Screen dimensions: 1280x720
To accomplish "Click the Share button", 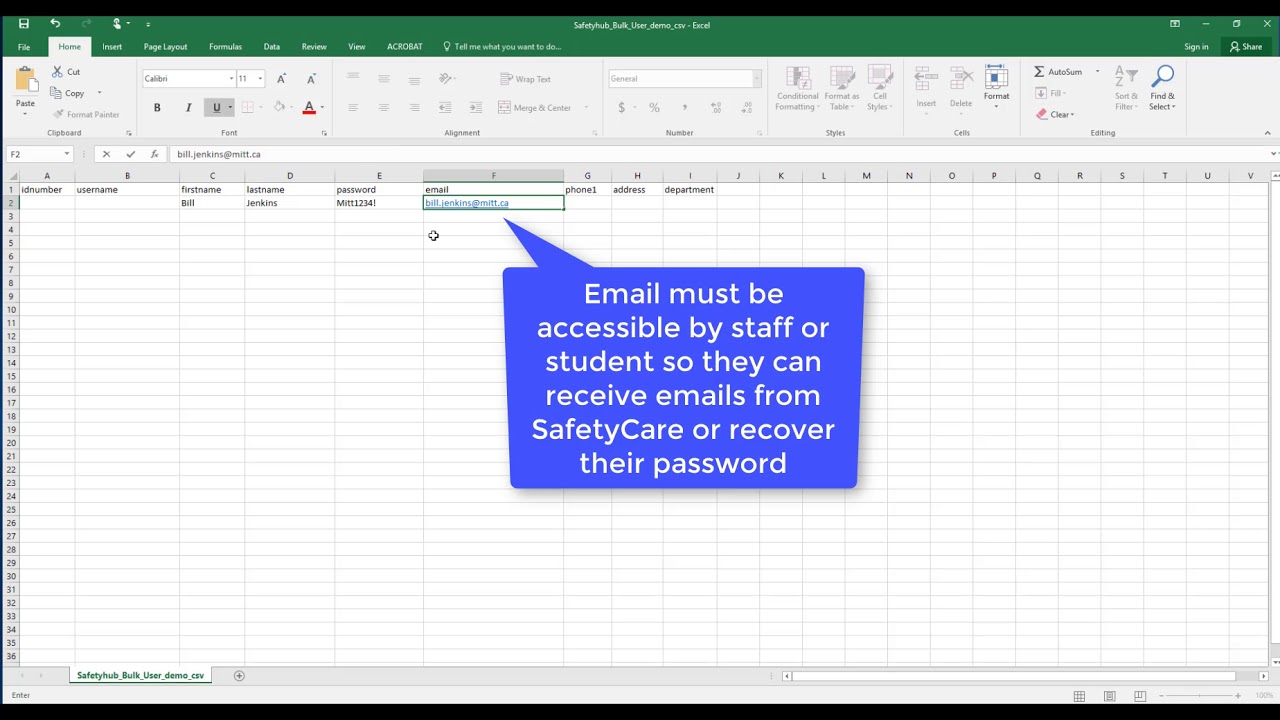I will point(1246,47).
